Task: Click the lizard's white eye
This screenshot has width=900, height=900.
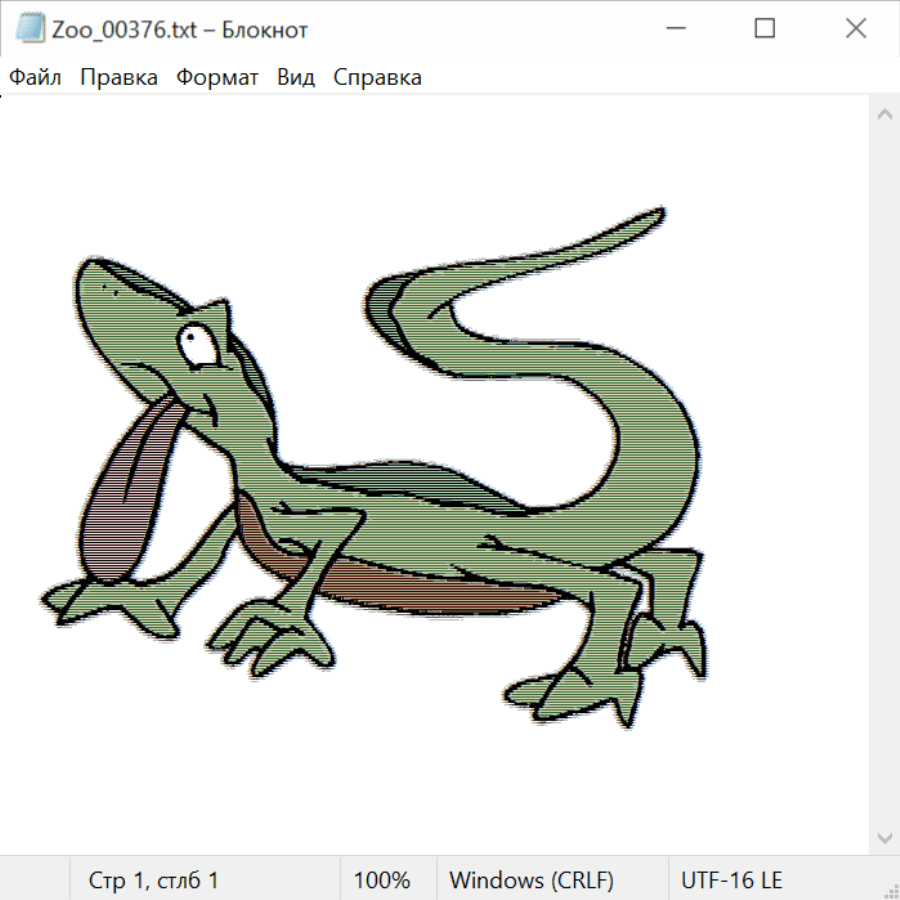Action: (x=195, y=344)
